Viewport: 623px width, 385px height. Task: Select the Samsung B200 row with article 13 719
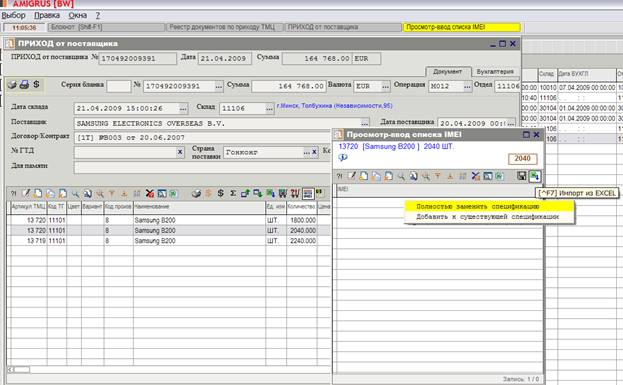coord(169,241)
